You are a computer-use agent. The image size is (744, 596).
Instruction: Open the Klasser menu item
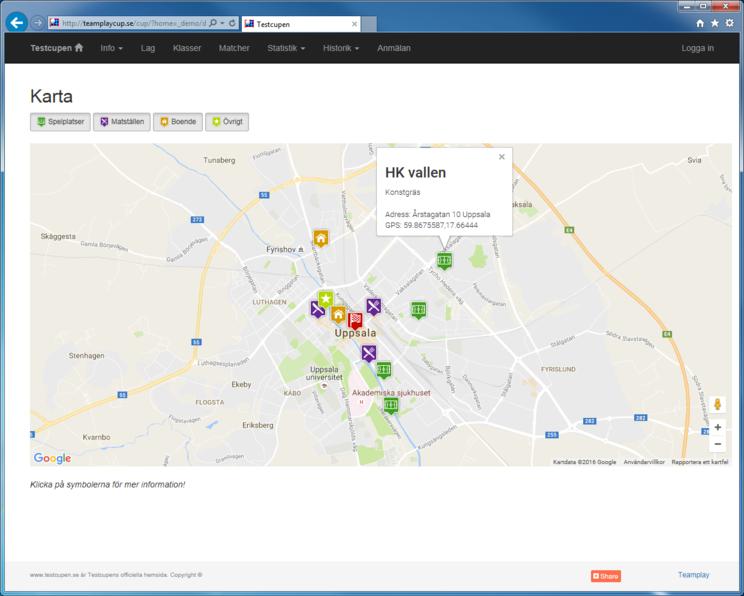pyautogui.click(x=187, y=48)
